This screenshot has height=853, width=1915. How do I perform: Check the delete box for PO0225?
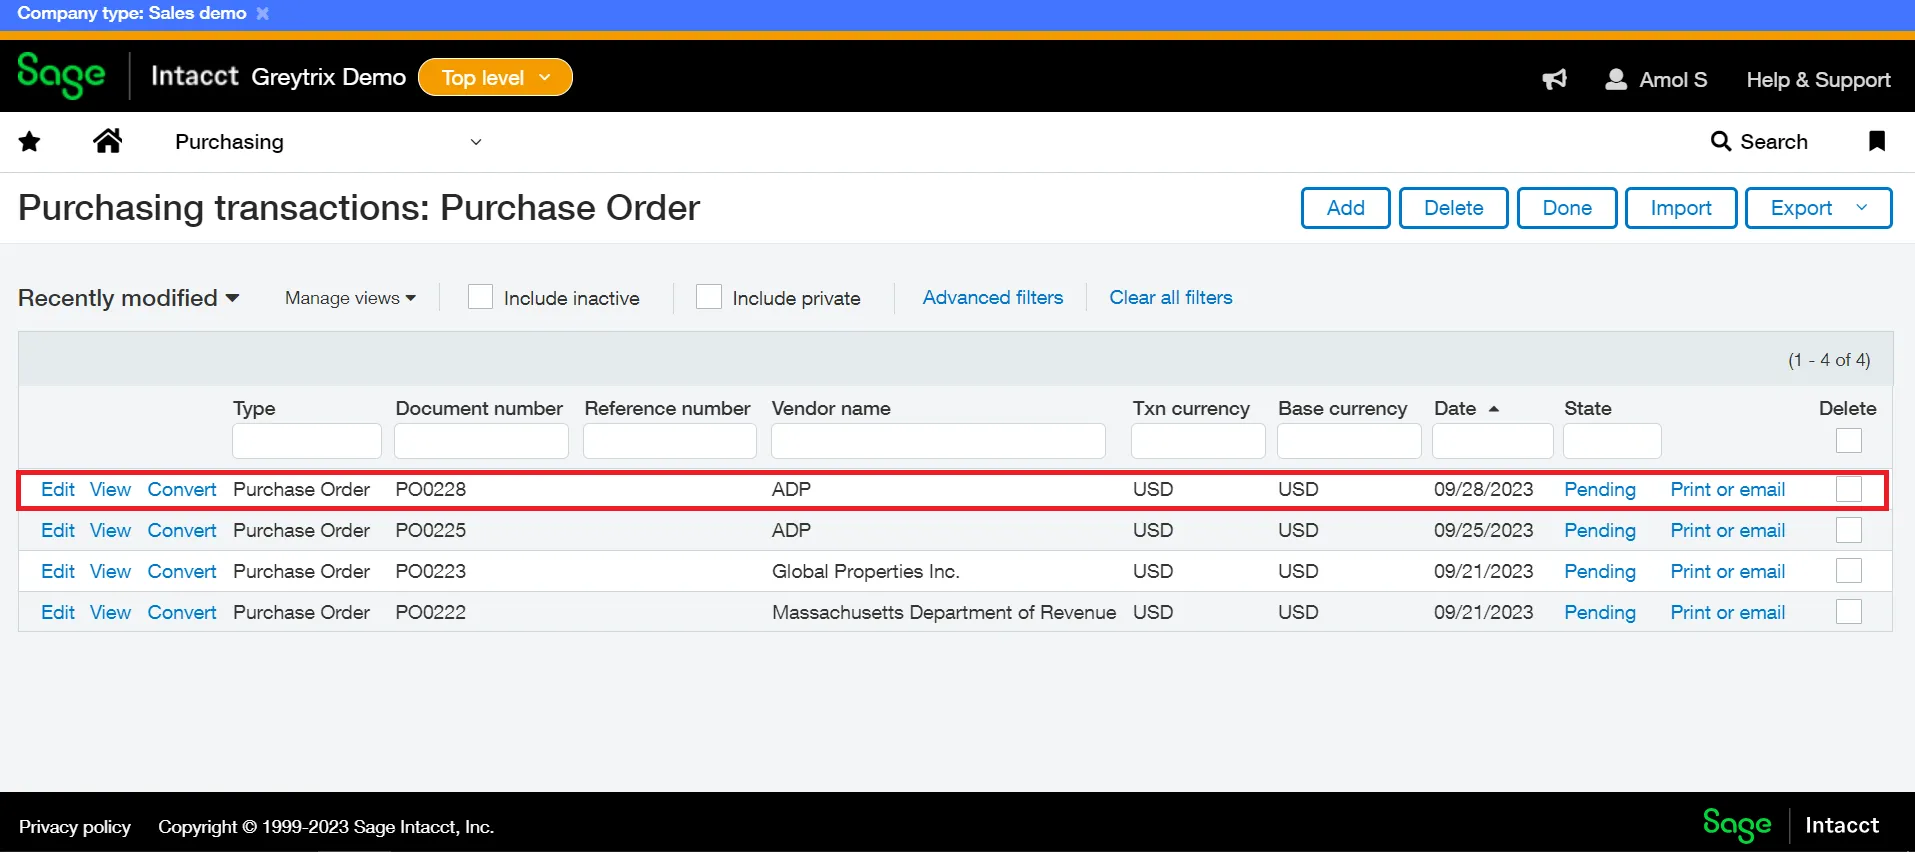pyautogui.click(x=1849, y=530)
